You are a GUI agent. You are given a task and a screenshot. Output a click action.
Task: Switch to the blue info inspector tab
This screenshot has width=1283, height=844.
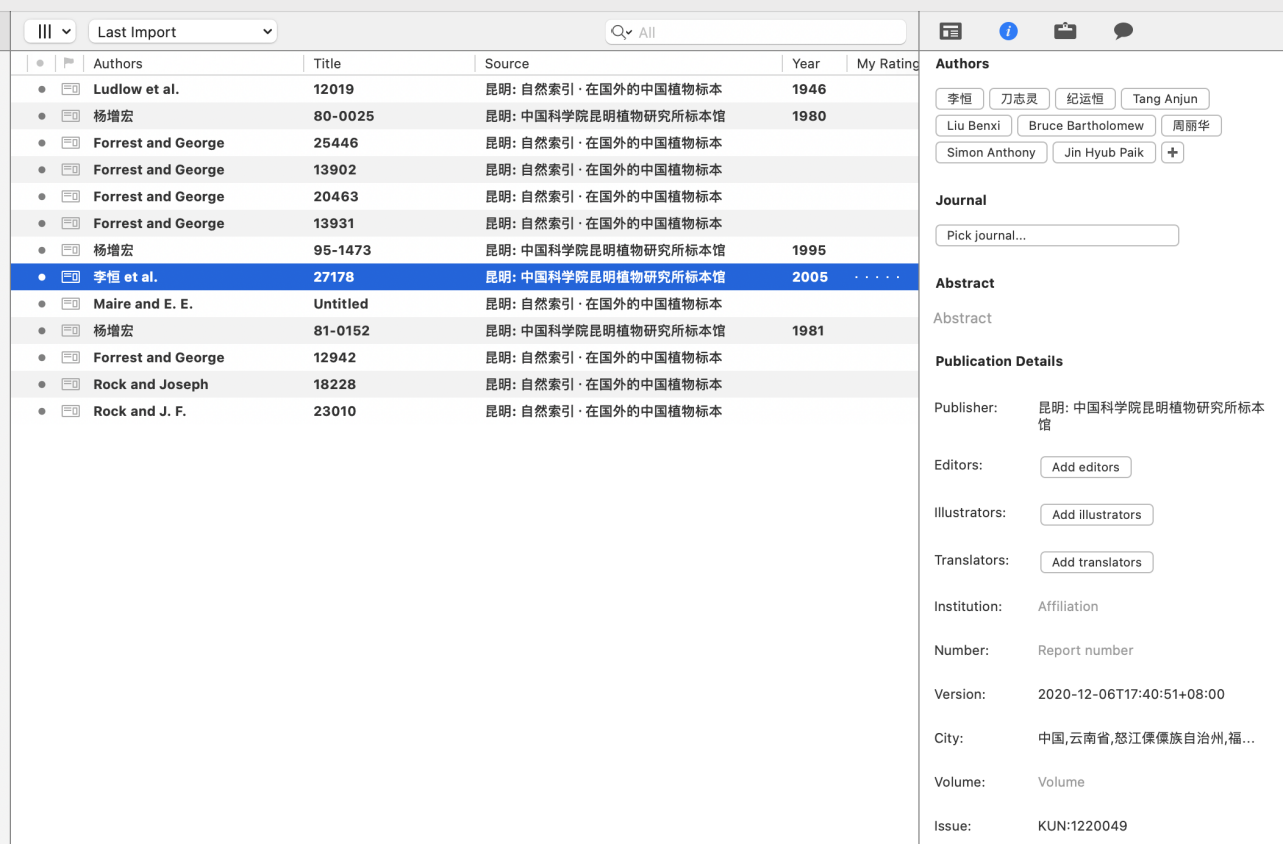[1008, 31]
